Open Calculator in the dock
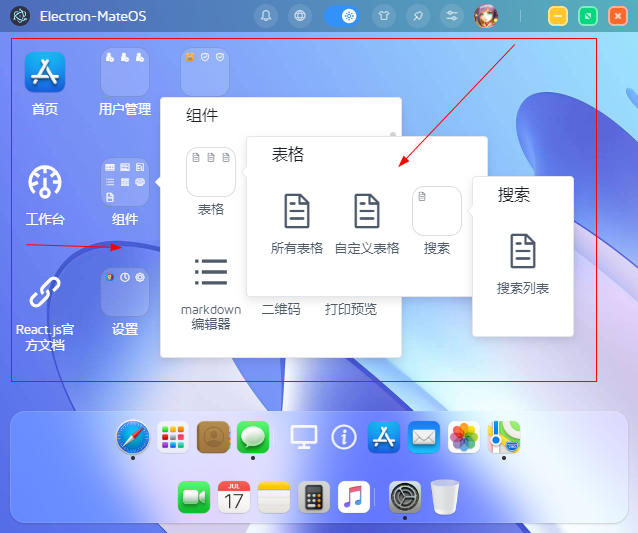The height and width of the screenshot is (533, 638). pos(314,497)
